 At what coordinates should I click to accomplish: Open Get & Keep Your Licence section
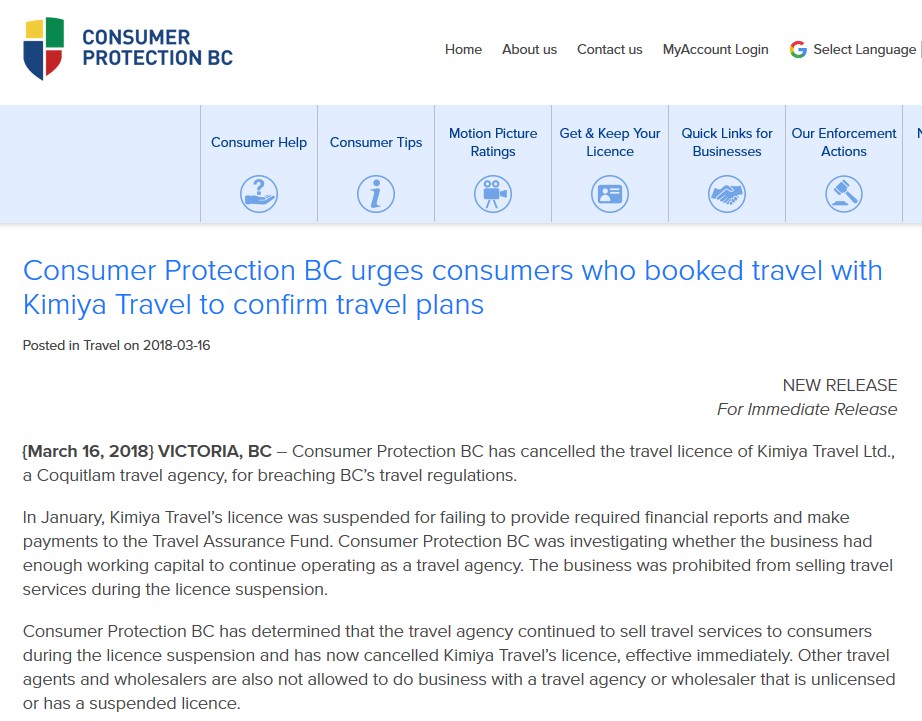[x=610, y=142]
